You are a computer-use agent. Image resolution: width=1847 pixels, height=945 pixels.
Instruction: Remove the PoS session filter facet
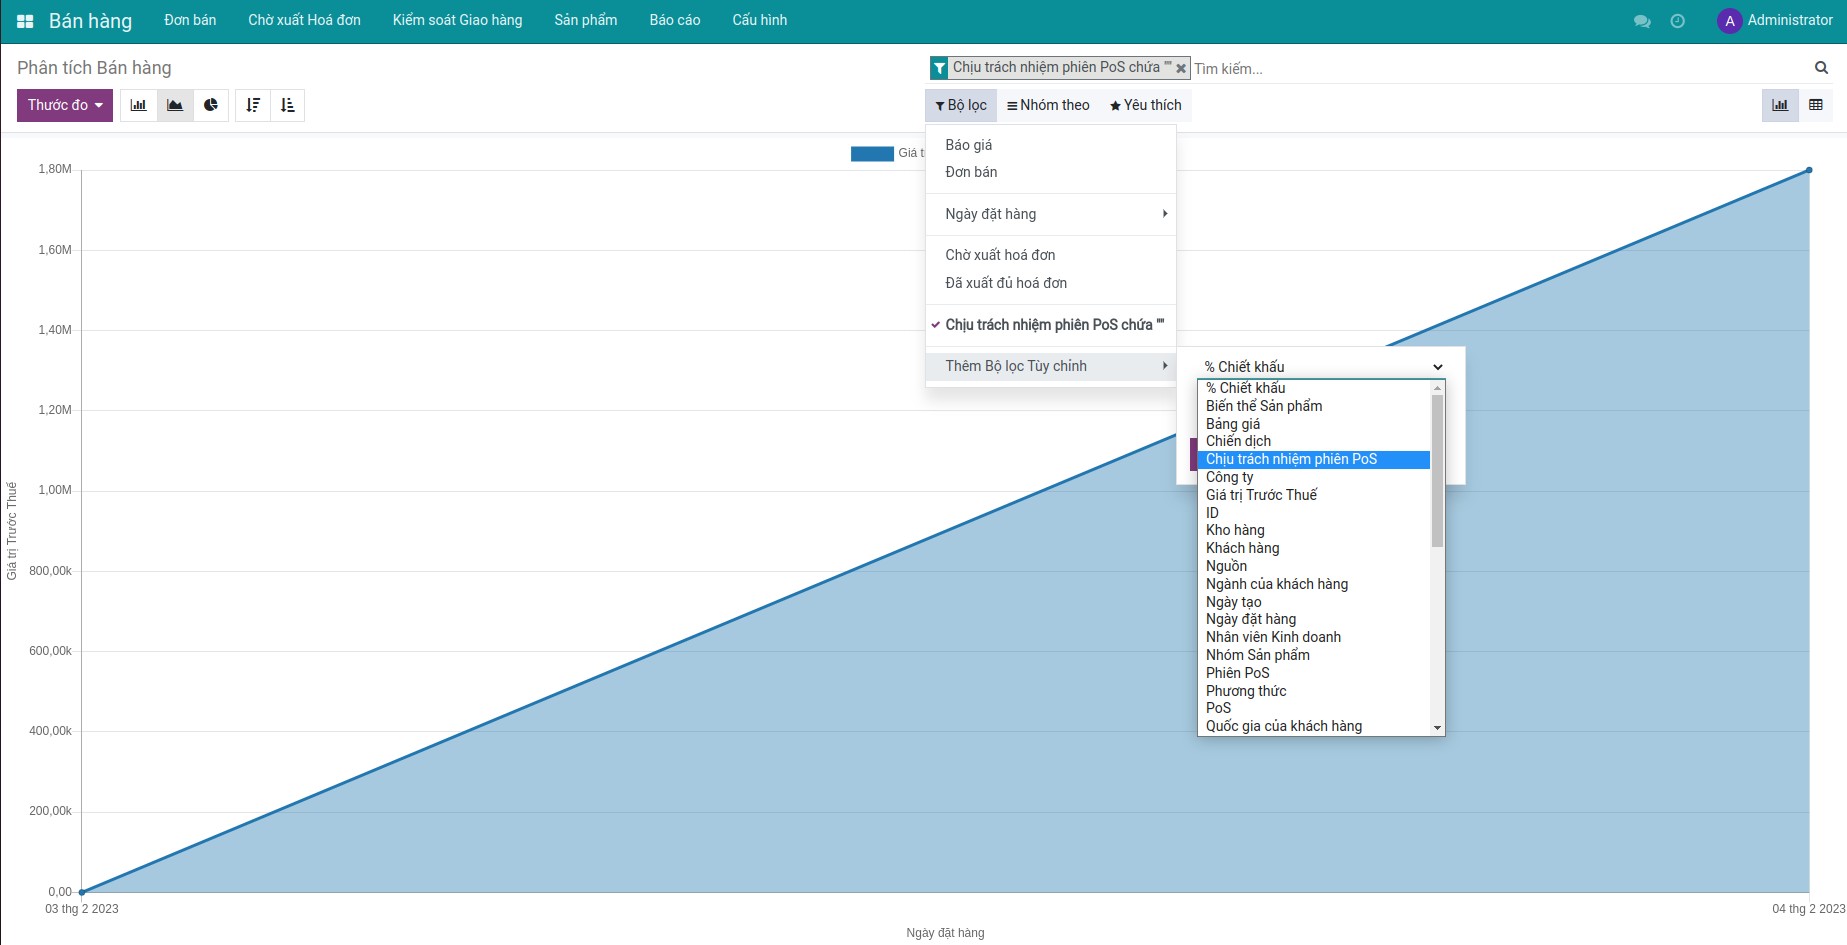click(1180, 68)
